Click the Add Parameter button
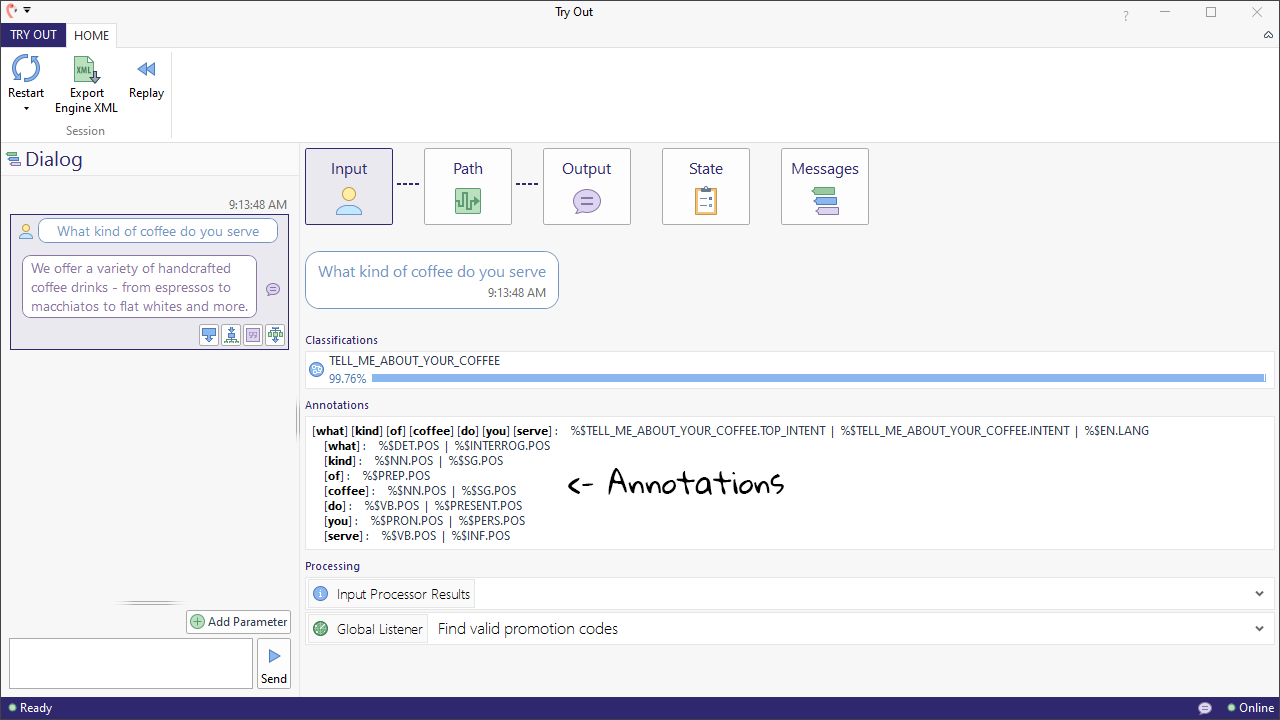1280x720 pixels. [238, 622]
